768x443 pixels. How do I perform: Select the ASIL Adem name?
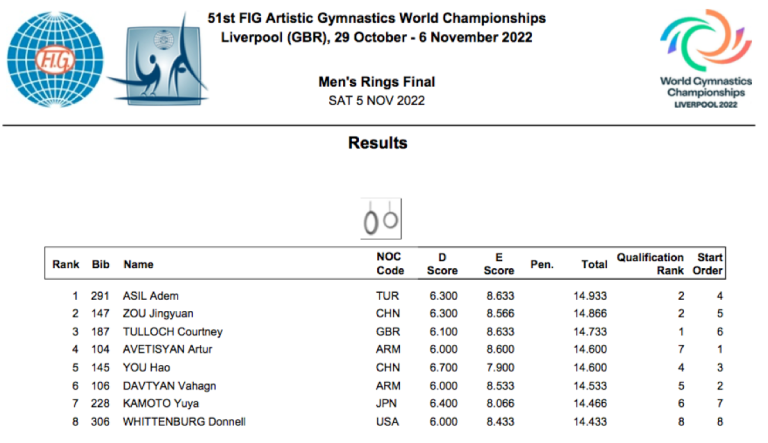pyautogui.click(x=151, y=296)
